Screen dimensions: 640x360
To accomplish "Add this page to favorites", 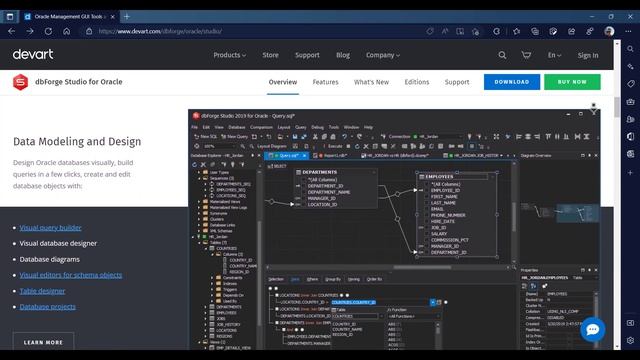I will coord(476,31).
